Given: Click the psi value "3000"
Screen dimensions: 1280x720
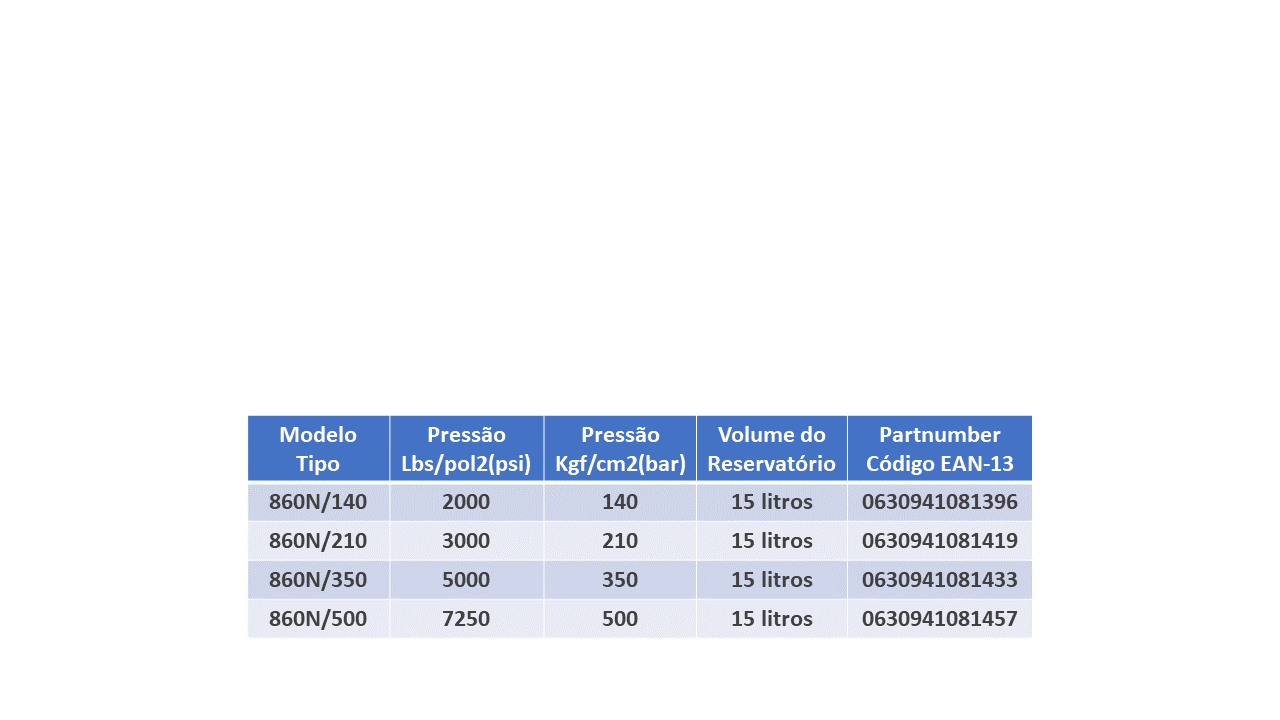Looking at the screenshot, I should tap(466, 541).
